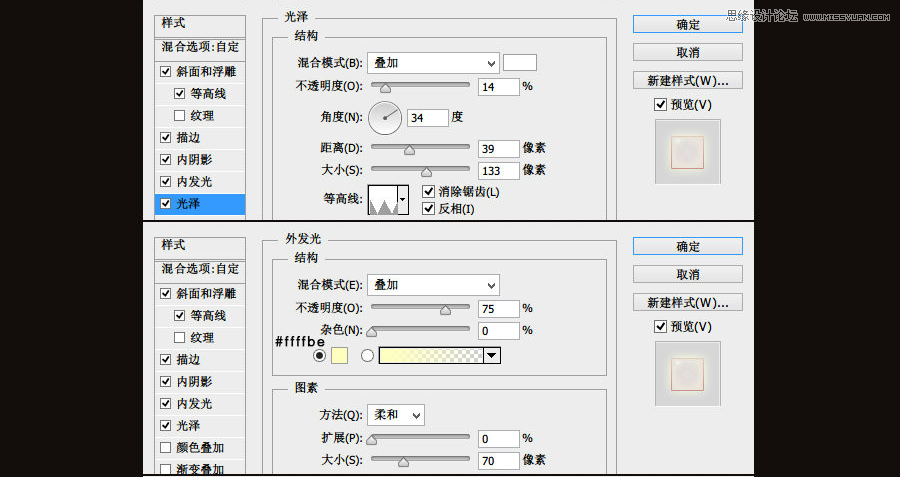
Task: Open 混合模式 dropdown in the 外发光 panel
Action: coord(432,285)
